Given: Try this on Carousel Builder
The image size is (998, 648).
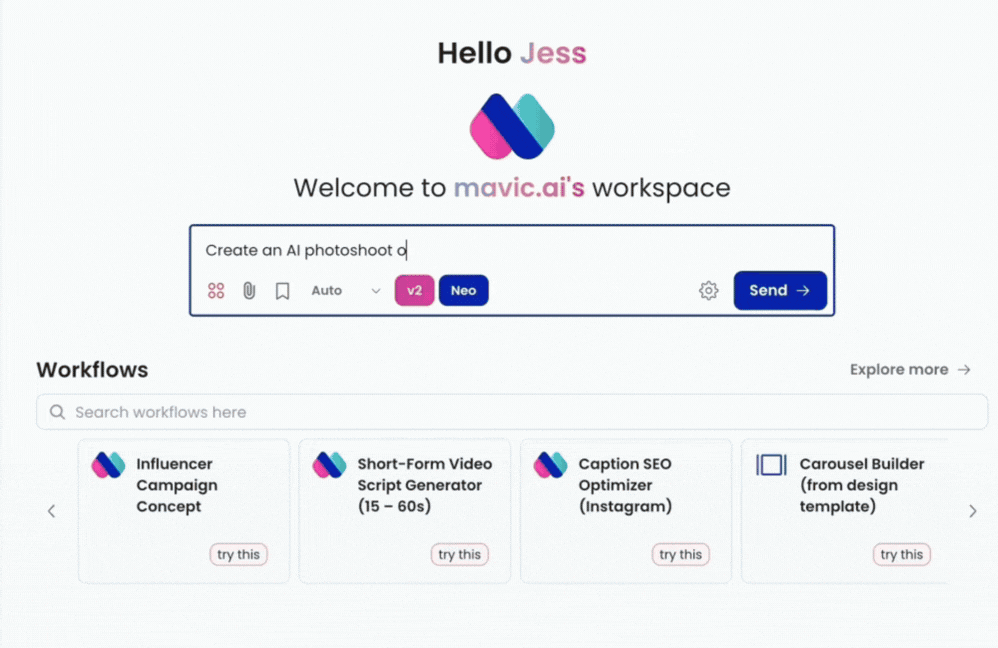Looking at the screenshot, I should (x=901, y=554).
